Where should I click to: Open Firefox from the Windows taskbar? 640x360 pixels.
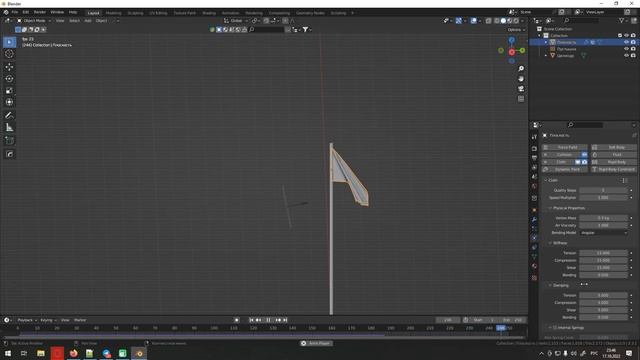coord(73,353)
